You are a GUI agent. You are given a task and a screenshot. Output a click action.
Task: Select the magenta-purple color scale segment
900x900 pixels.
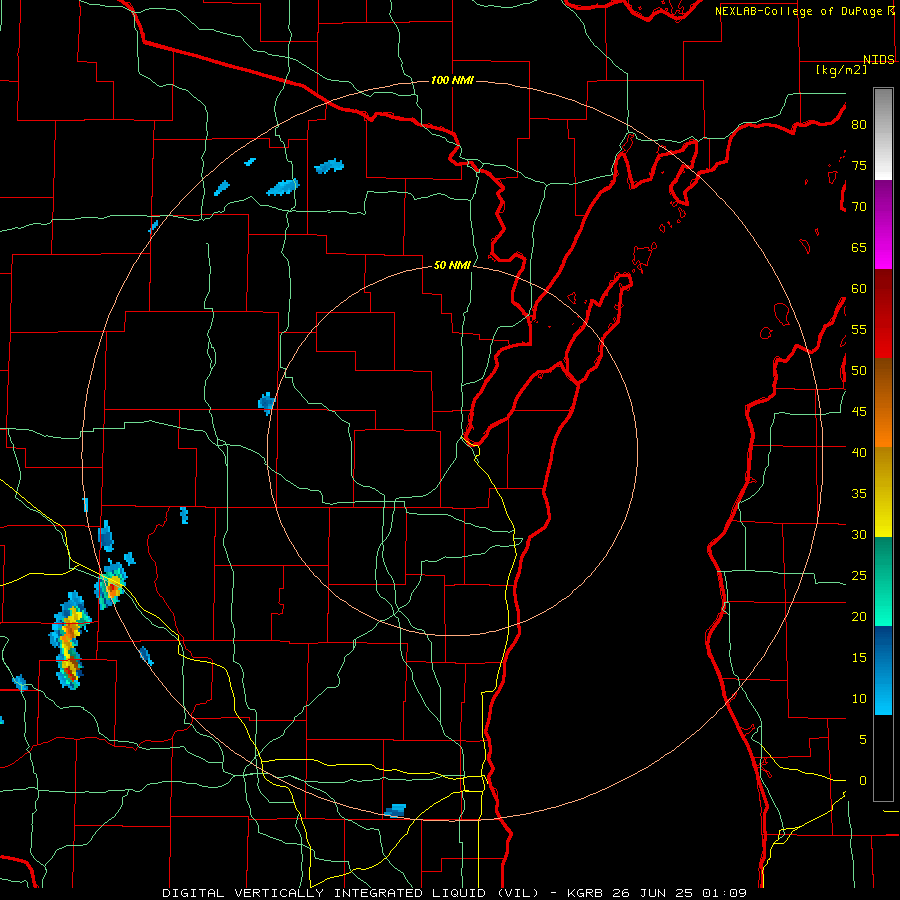883,224
